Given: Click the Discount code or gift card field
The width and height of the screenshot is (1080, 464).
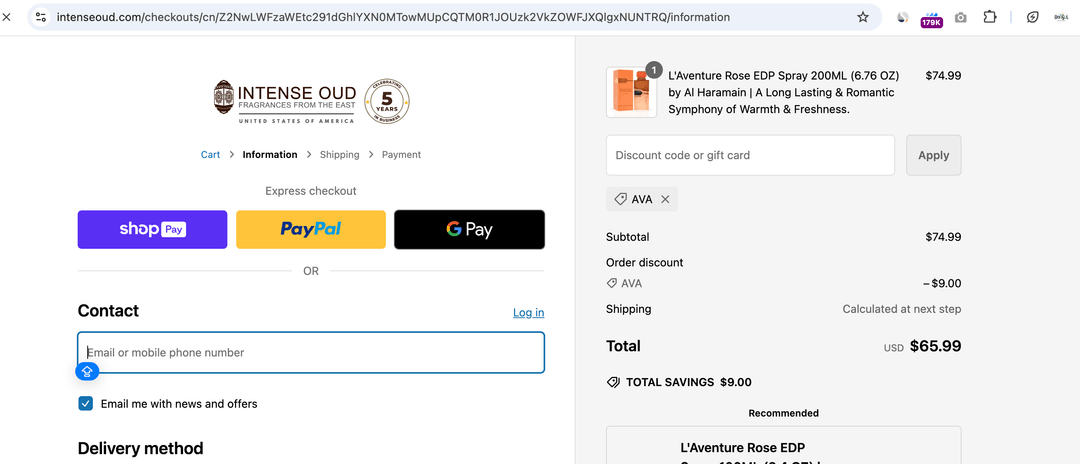Looking at the screenshot, I should pos(750,155).
